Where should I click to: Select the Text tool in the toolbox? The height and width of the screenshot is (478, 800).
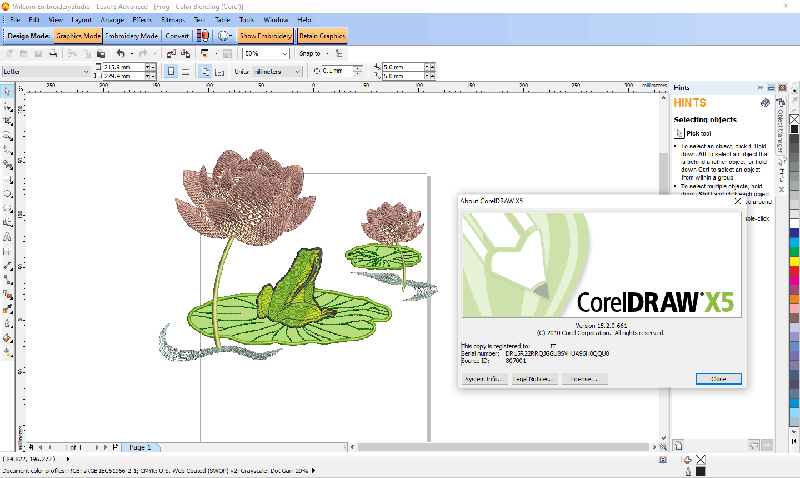7,237
